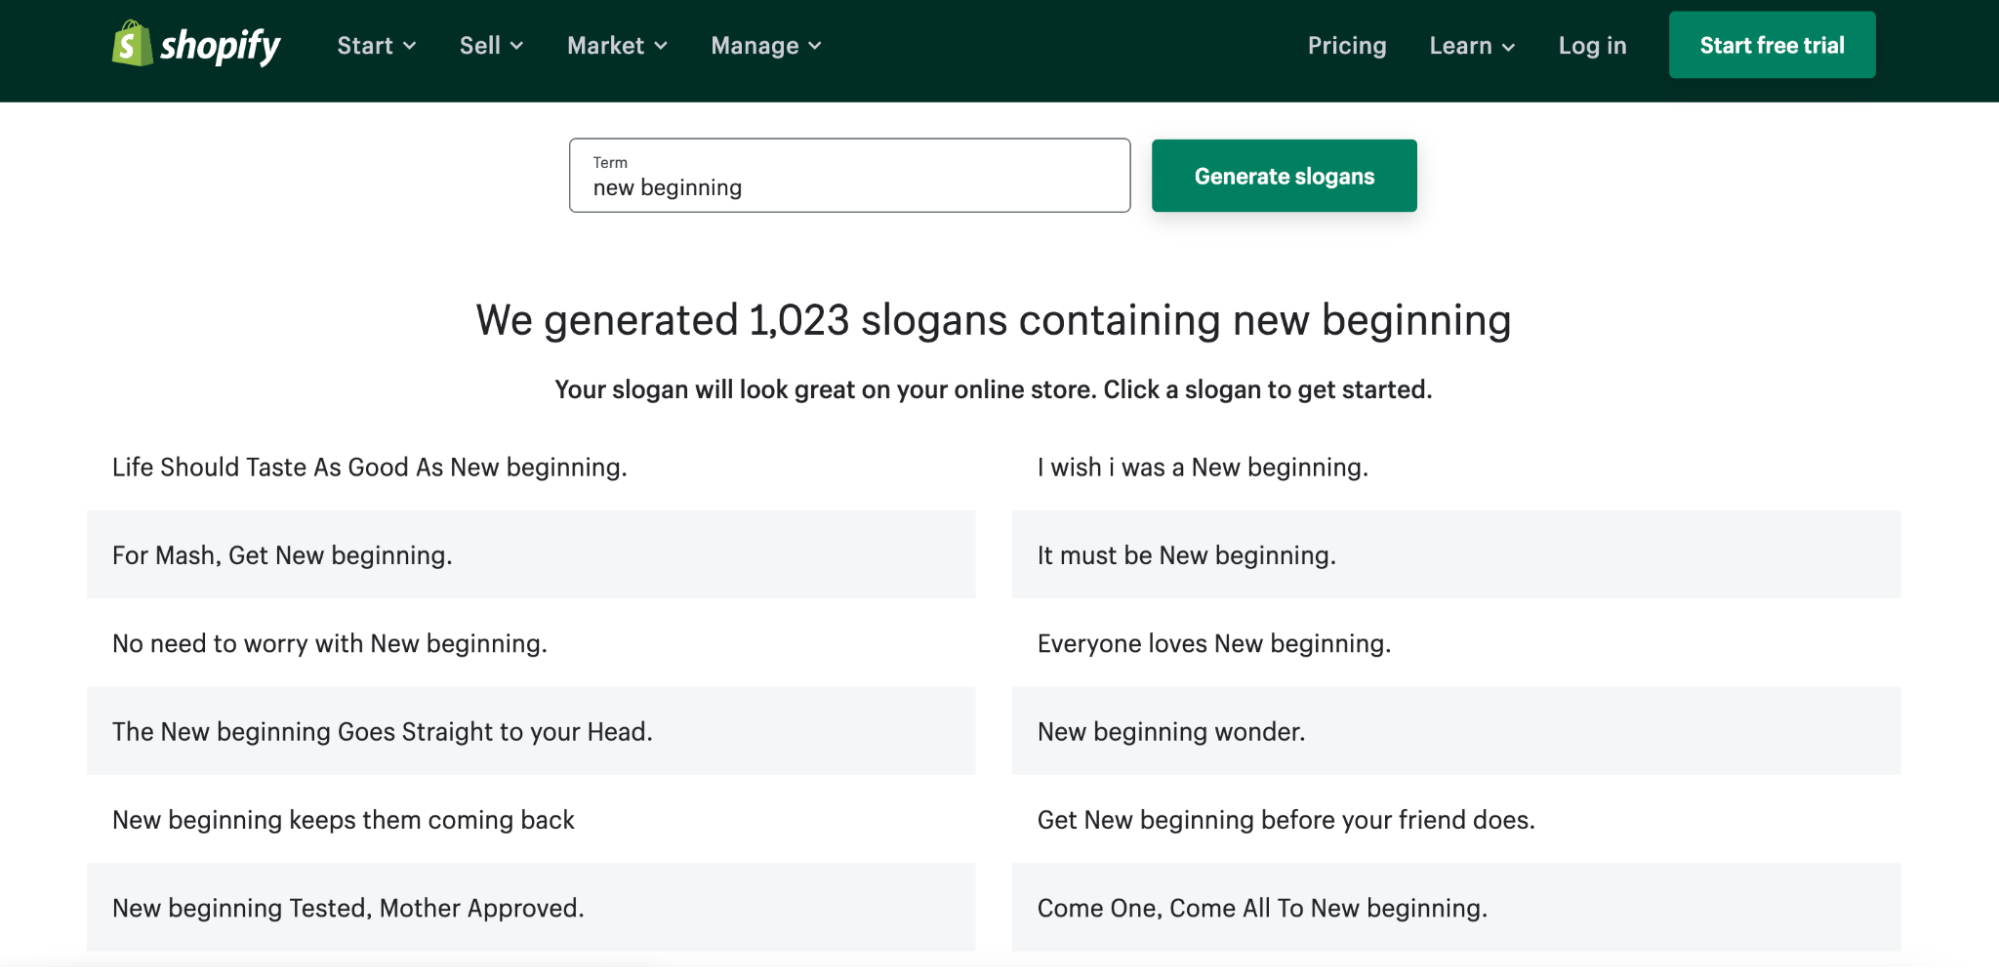This screenshot has width=1999, height=968.
Task: Expand the Manage navigation menu
Action: pyautogui.click(x=766, y=46)
